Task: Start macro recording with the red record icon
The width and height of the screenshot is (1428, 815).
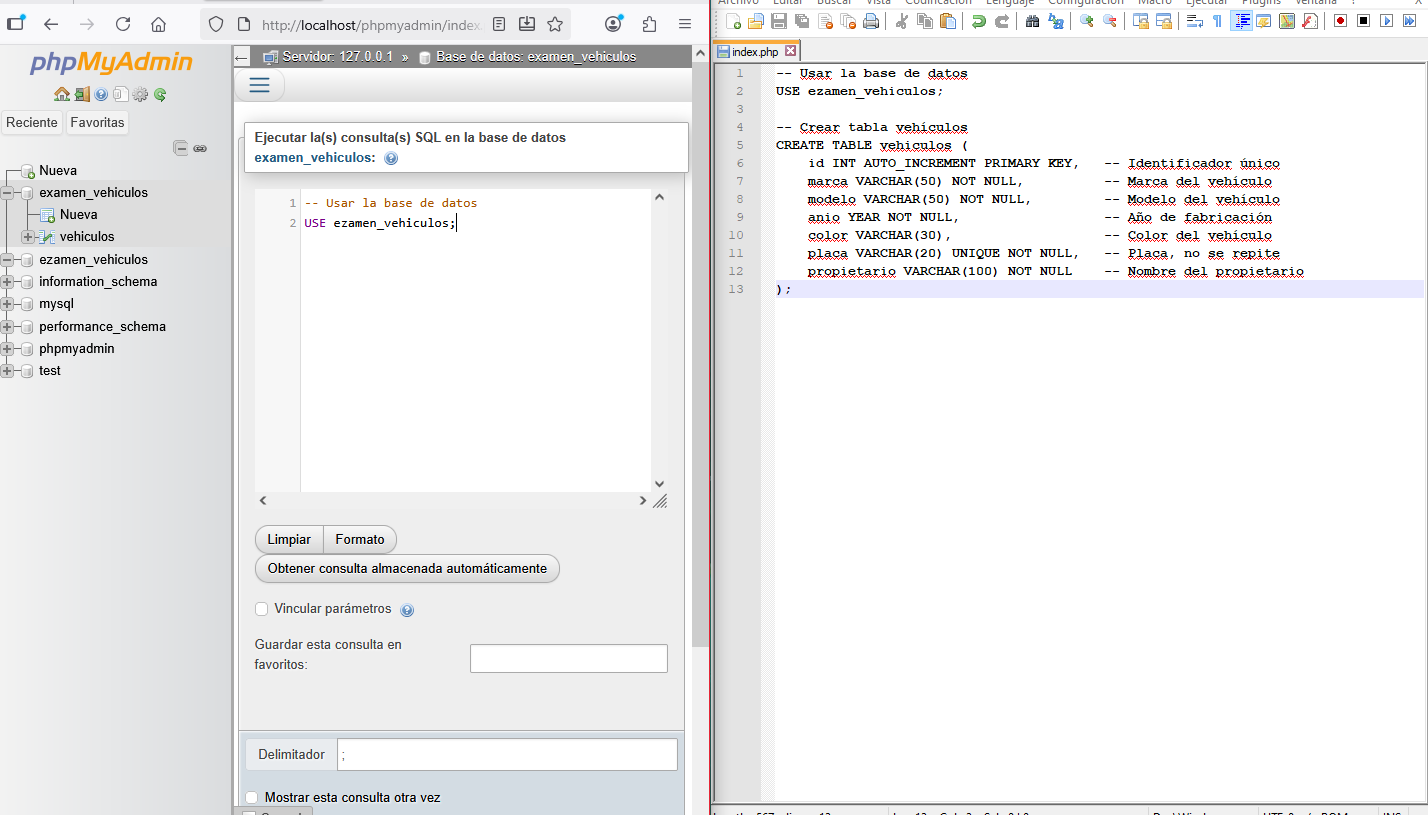Action: pyautogui.click(x=1339, y=21)
